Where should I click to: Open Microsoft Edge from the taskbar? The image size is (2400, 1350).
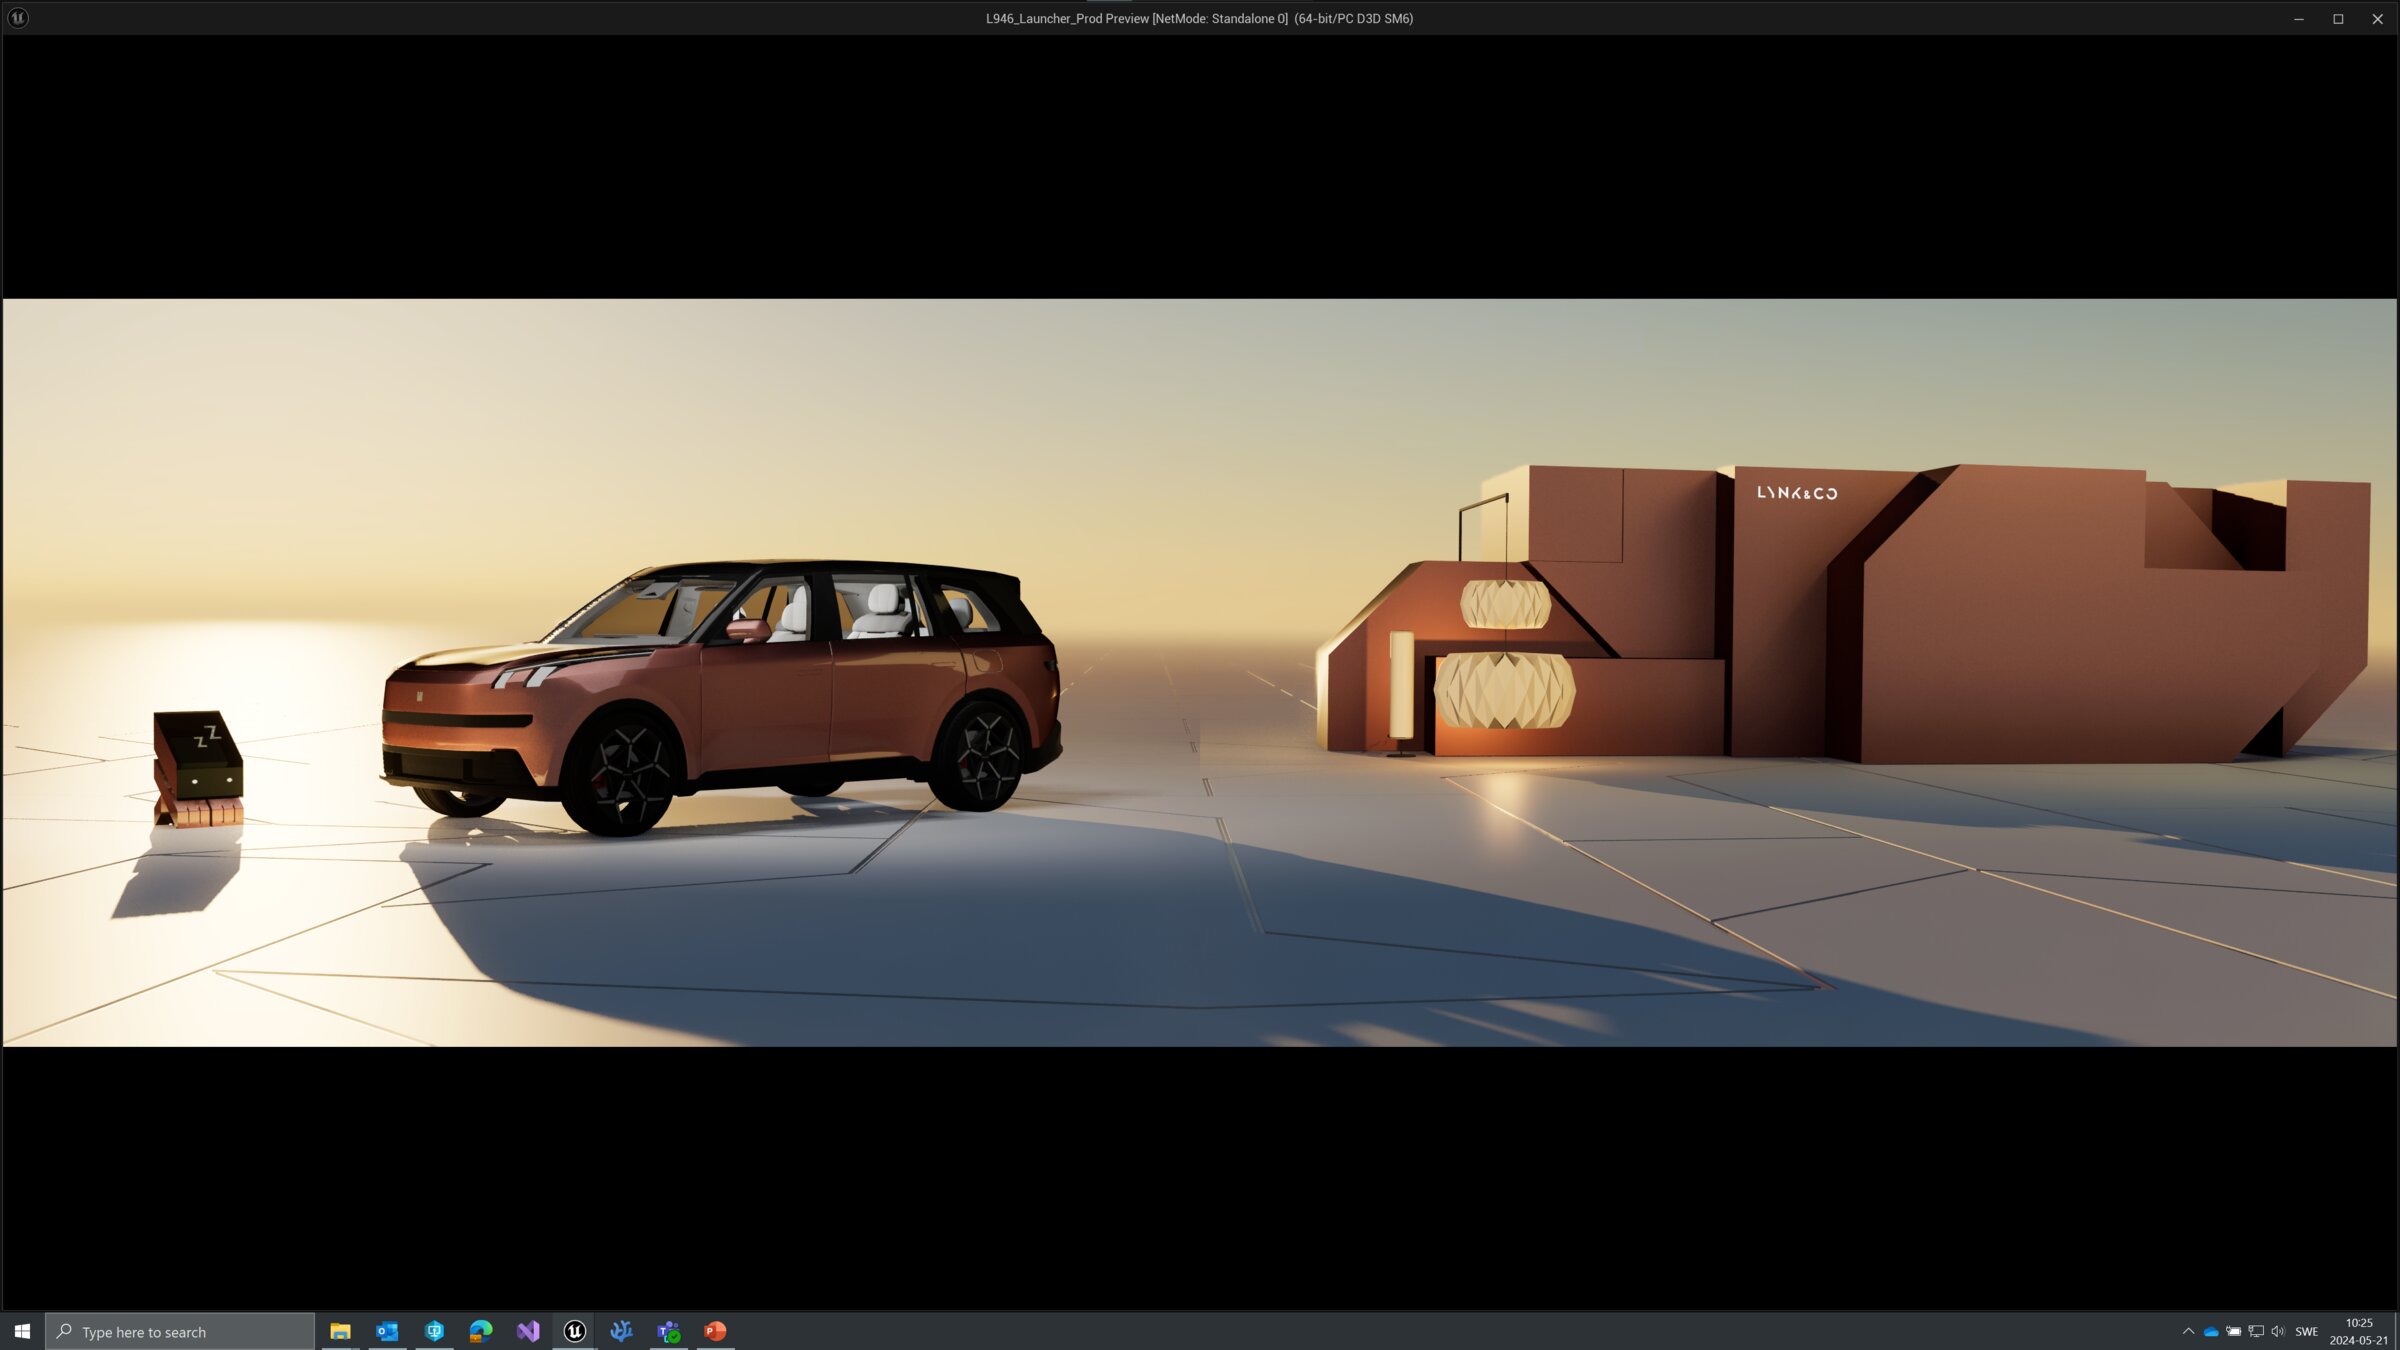point(481,1331)
